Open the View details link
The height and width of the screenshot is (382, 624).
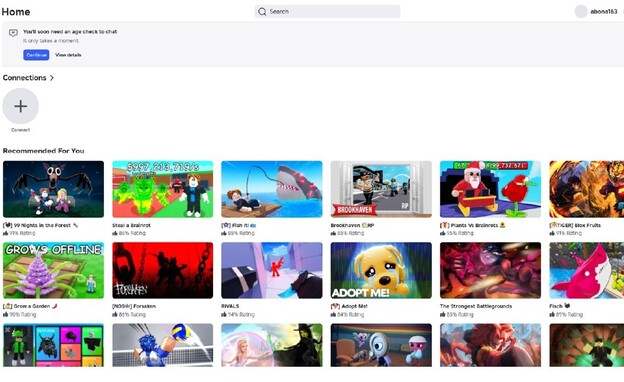tap(68, 55)
